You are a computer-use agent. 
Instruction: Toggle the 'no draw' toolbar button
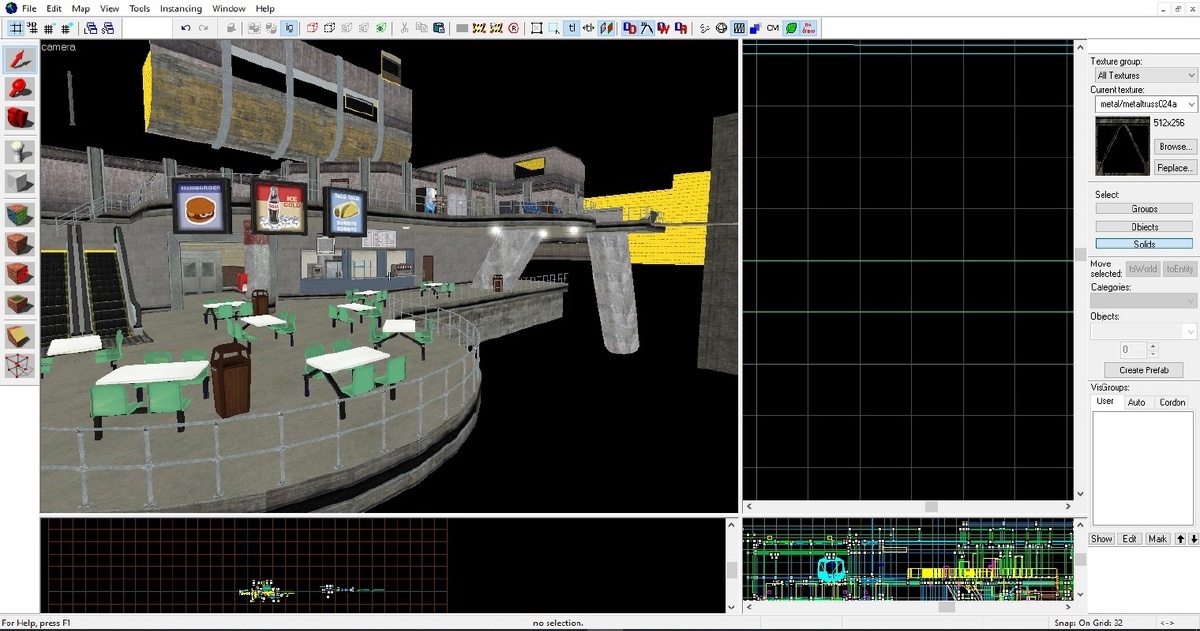click(808, 29)
